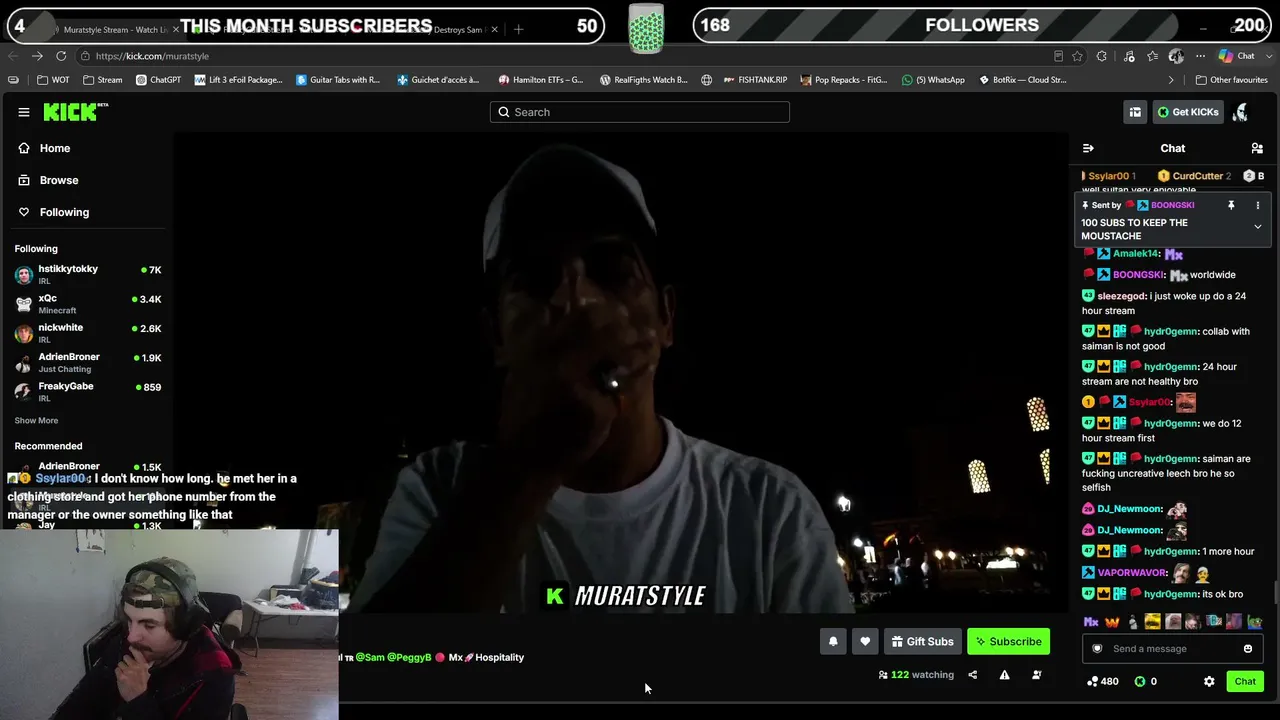Open pinned message options menu
The height and width of the screenshot is (720, 1280).
tap(1258, 205)
